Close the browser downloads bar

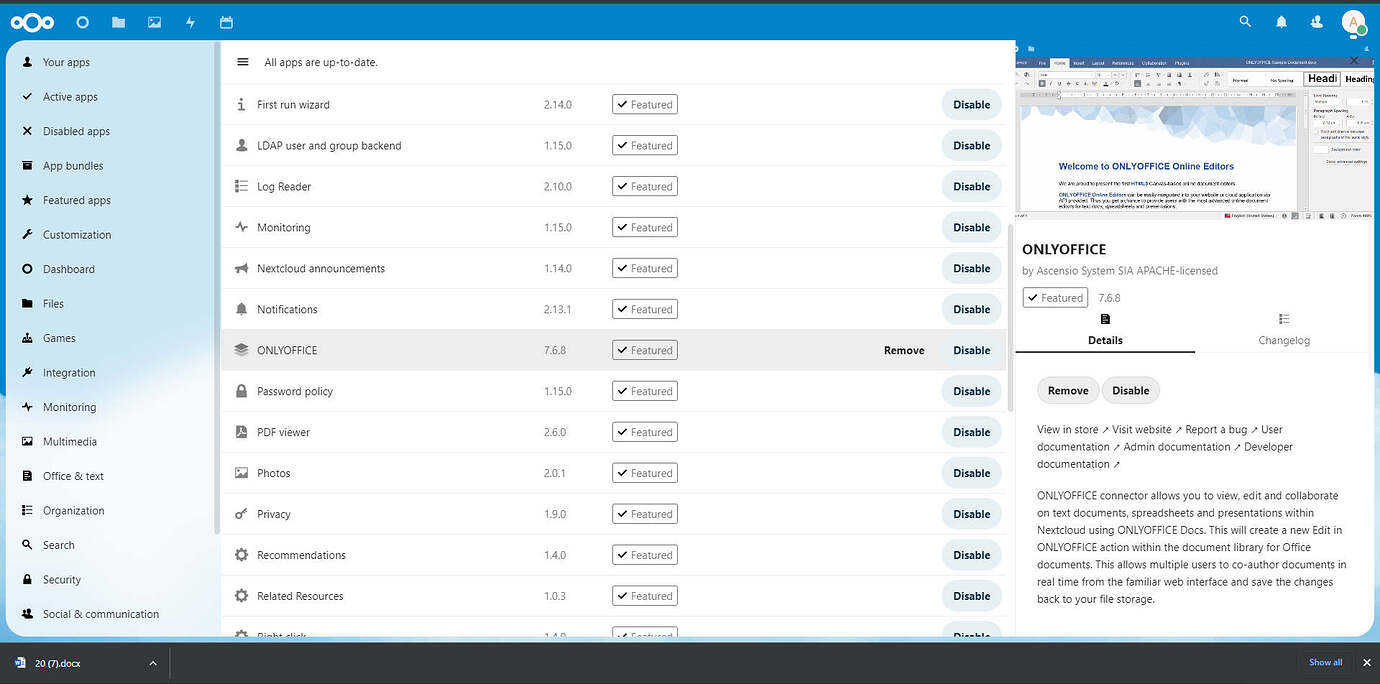(x=1367, y=663)
